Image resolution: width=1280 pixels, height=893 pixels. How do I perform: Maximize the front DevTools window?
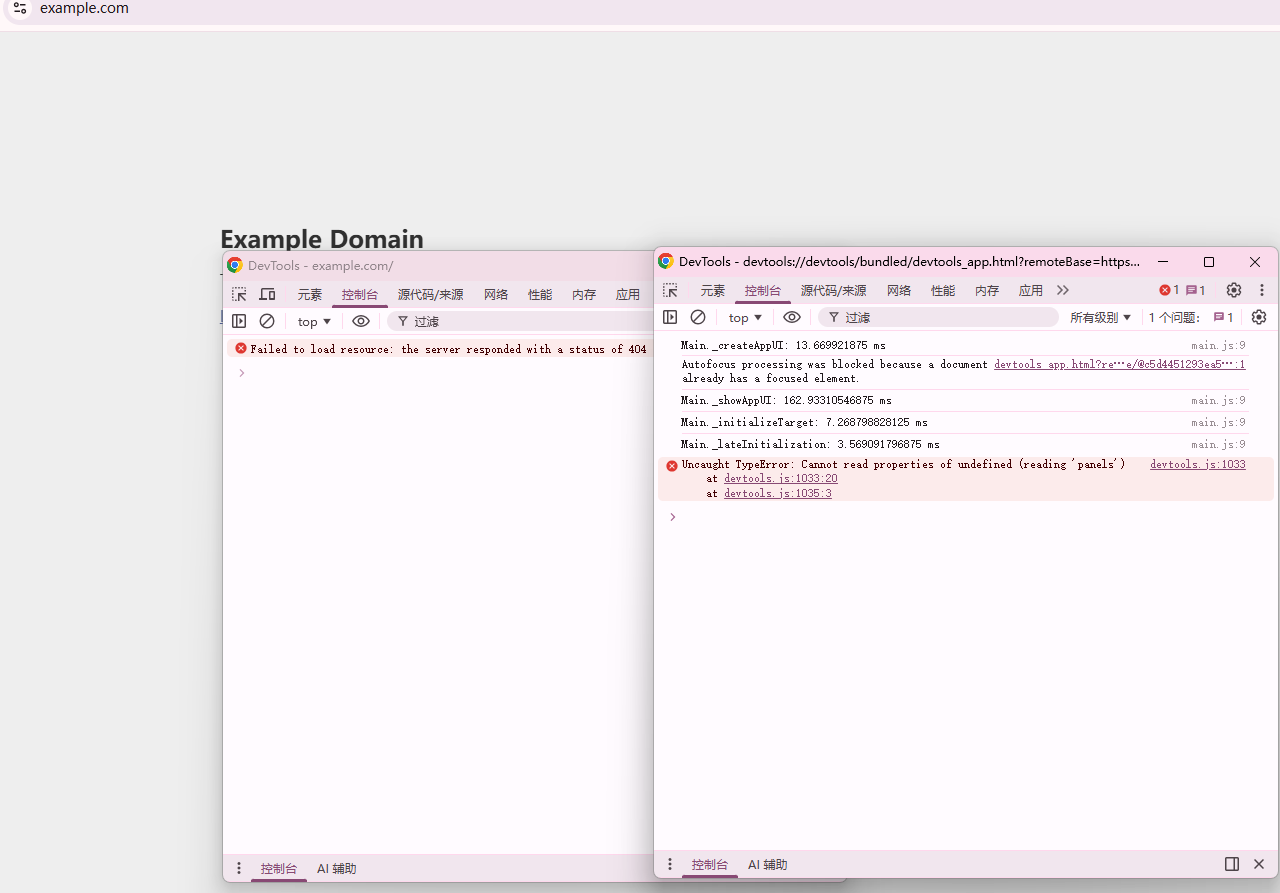(x=1209, y=262)
